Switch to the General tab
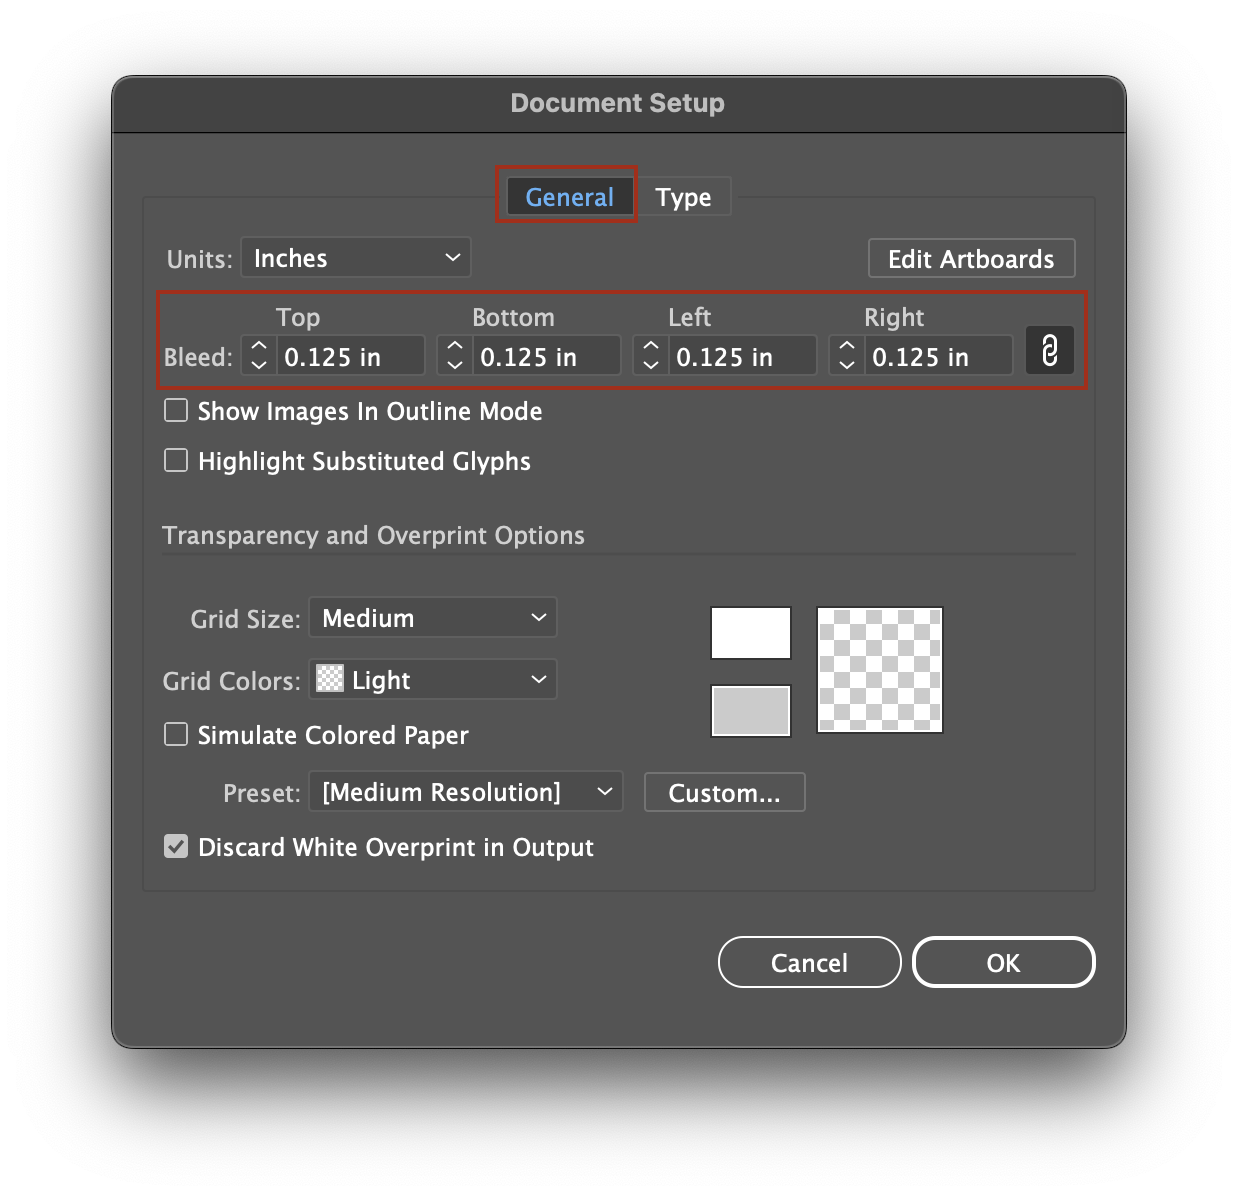 (569, 197)
